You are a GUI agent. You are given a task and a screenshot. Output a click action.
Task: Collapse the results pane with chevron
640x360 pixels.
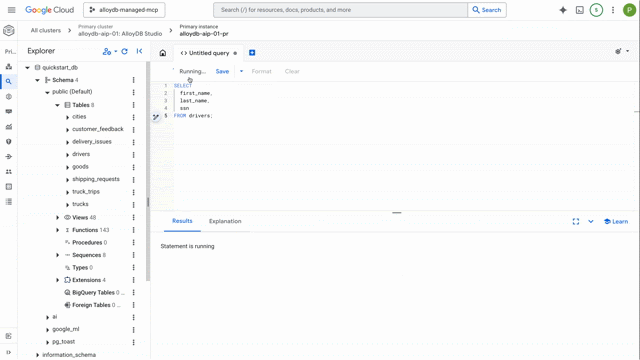click(591, 221)
